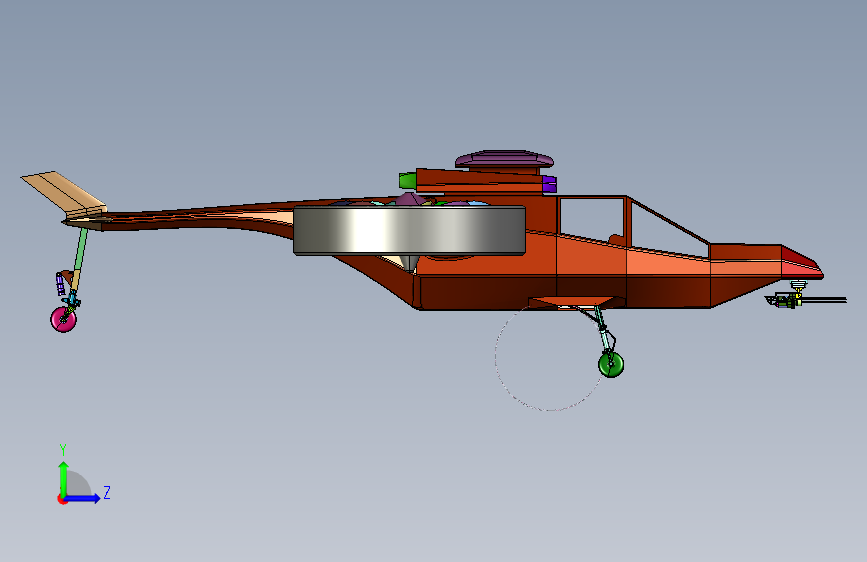Screen dimensions: 867x562
Task: Click the green tail gear strut
Action: (x=80, y=248)
